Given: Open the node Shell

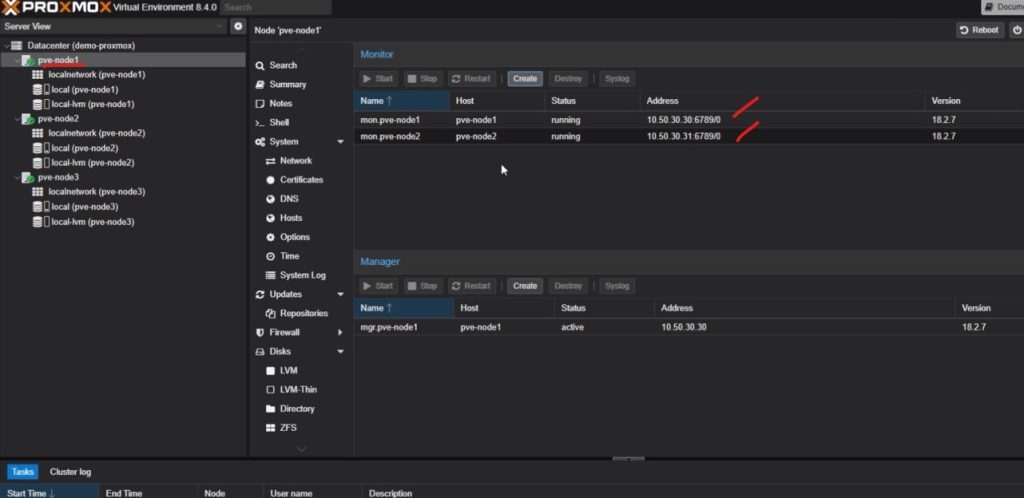Looking at the screenshot, I should click(279, 122).
